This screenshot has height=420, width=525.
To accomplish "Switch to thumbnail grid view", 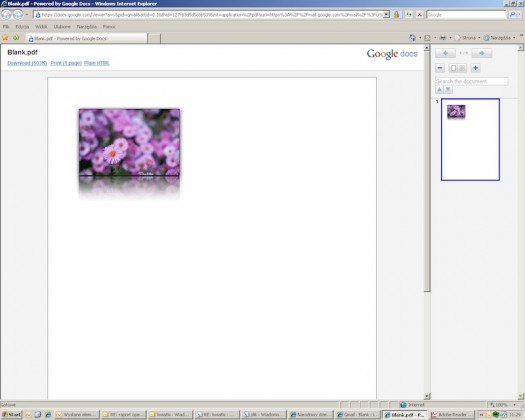I will click(x=462, y=68).
